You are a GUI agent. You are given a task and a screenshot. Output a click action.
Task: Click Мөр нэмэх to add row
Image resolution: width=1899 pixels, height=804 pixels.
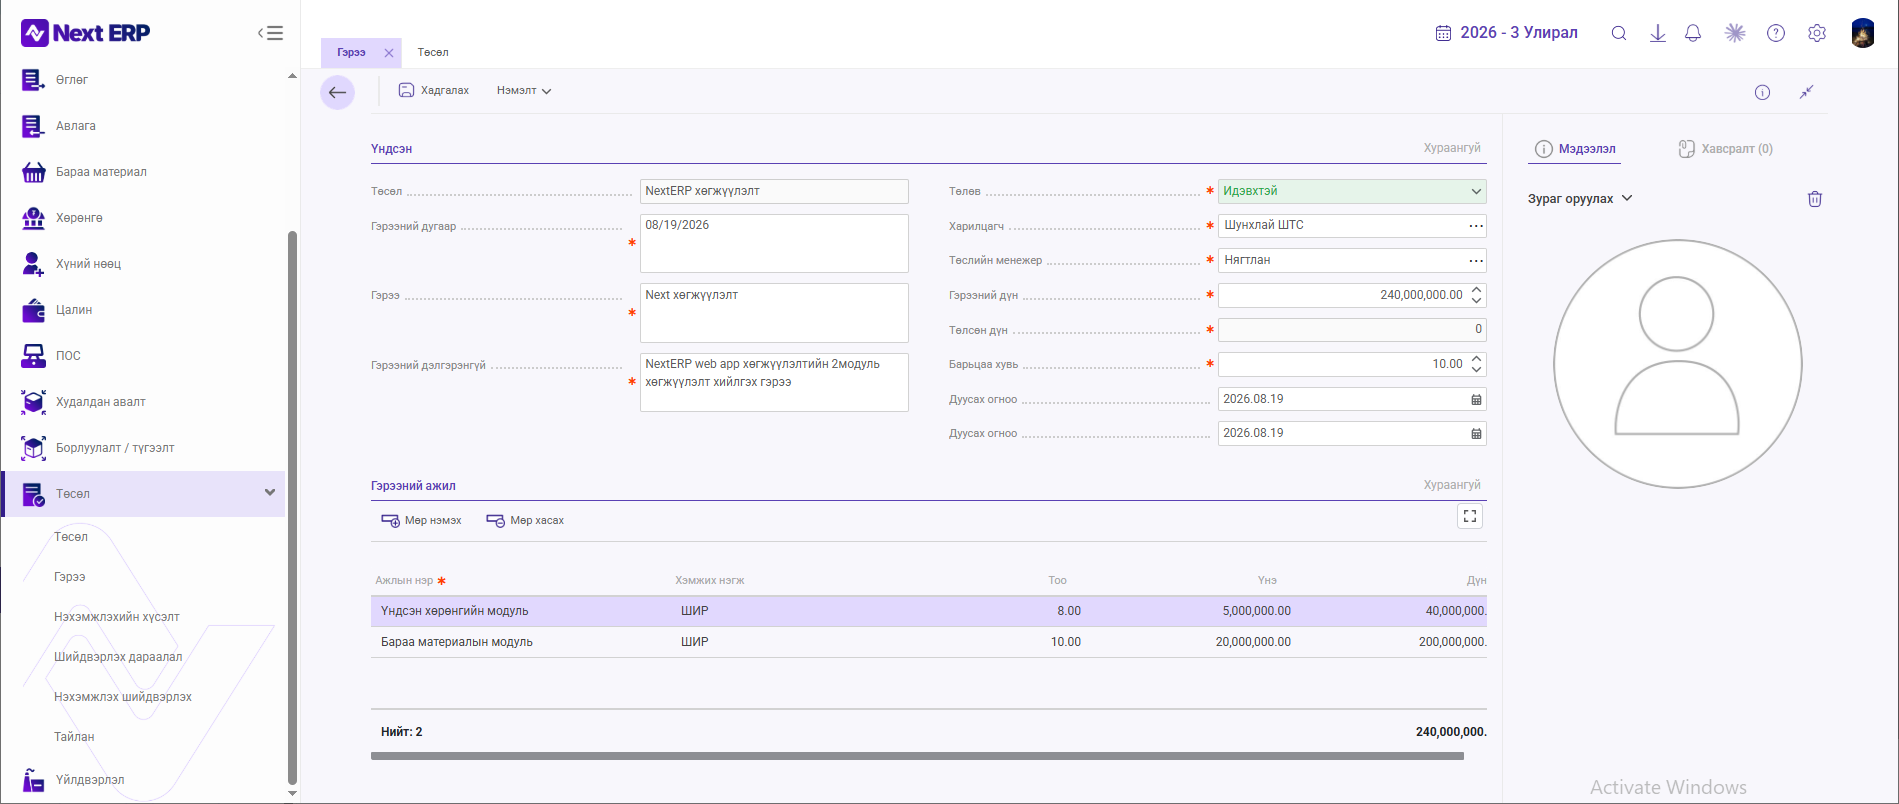[x=421, y=521]
